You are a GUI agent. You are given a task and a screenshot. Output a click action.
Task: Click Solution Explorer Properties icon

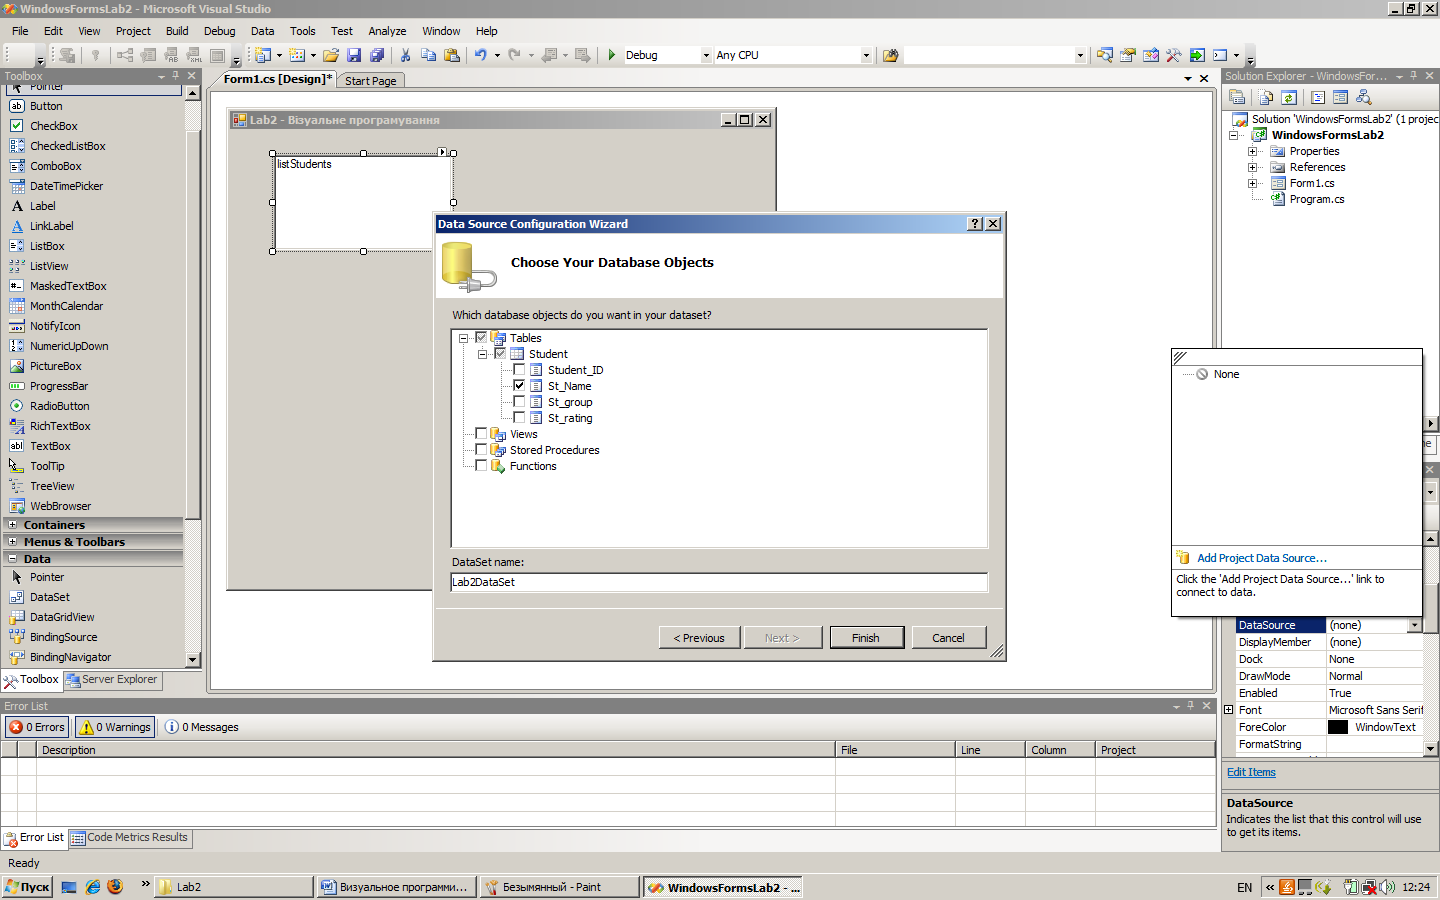click(x=1238, y=97)
